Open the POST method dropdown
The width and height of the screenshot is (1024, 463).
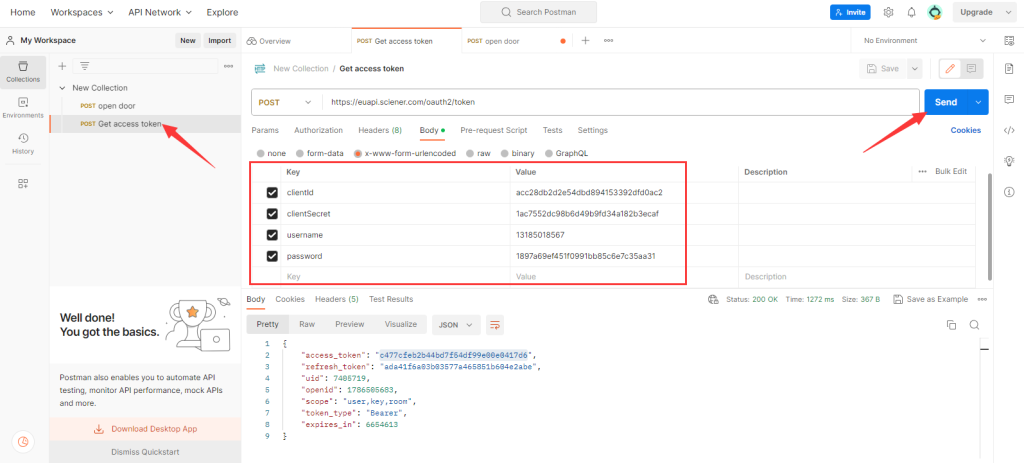(x=284, y=102)
